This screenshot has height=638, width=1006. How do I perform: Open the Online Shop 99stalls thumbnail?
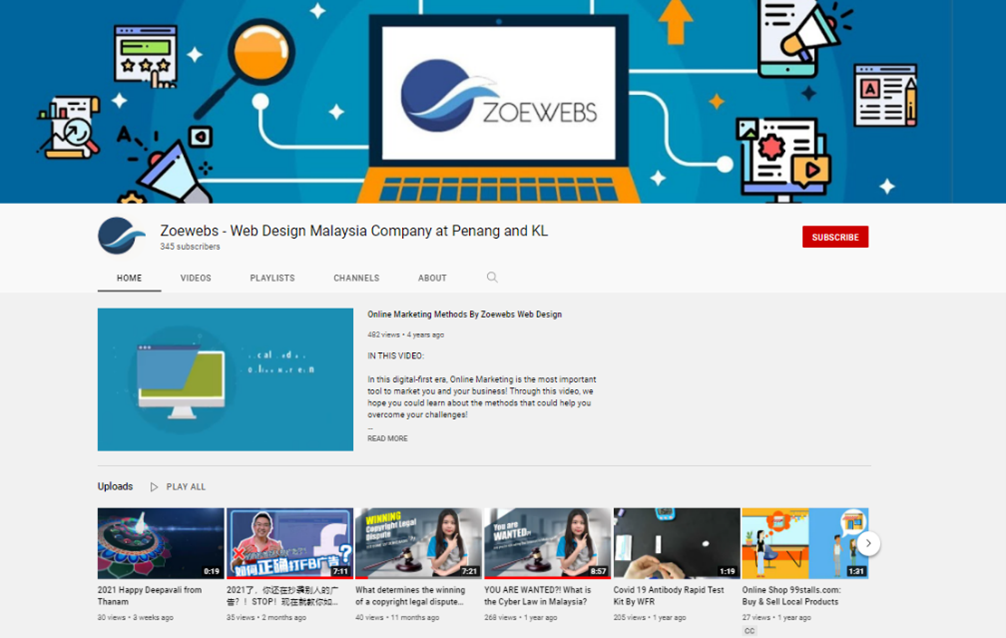pyautogui.click(x=805, y=543)
